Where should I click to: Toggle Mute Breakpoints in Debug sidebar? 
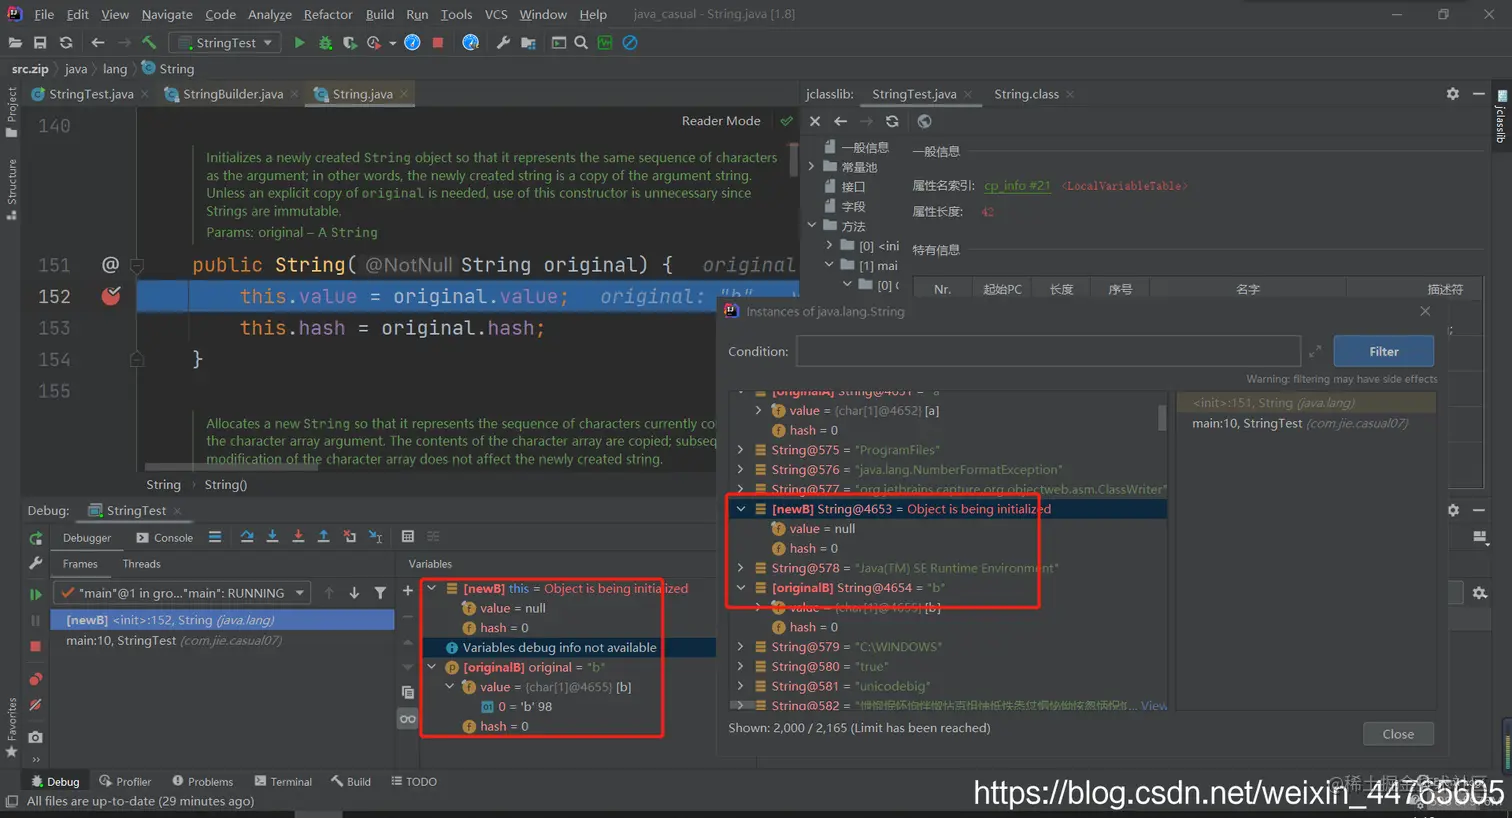tap(36, 705)
